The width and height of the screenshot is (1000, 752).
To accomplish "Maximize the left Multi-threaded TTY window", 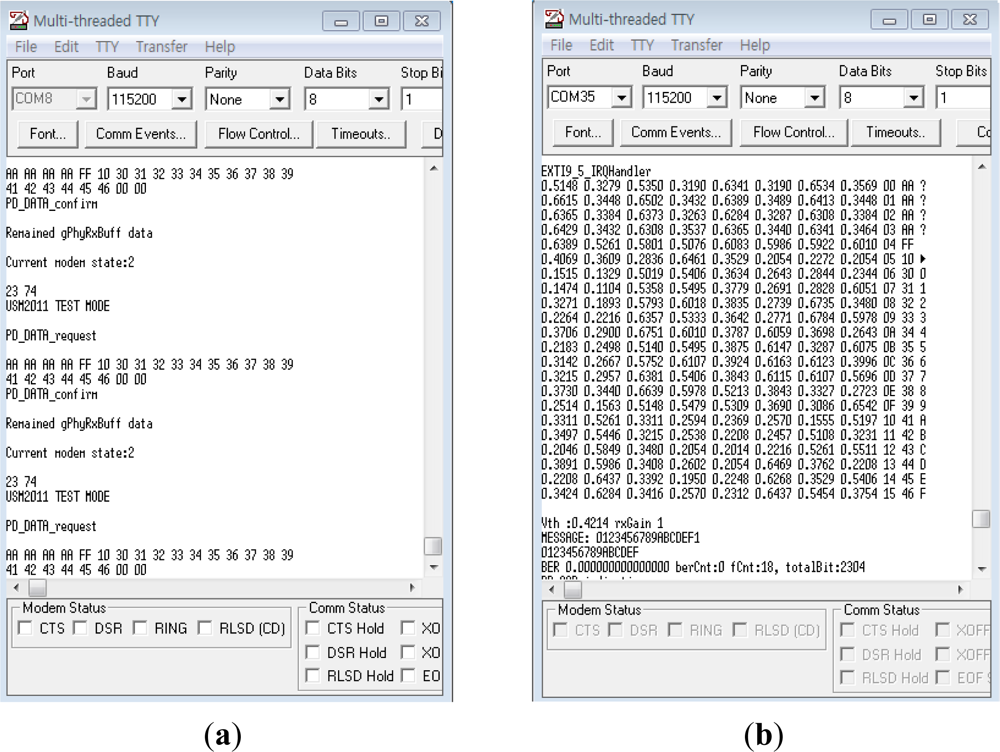I will (x=381, y=21).
